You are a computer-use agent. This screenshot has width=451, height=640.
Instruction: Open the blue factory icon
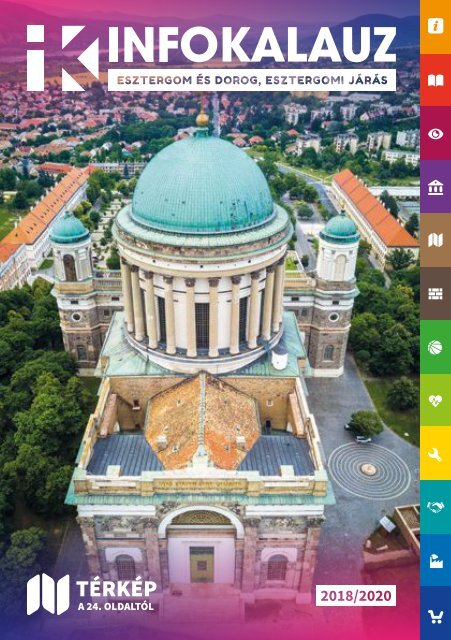tap(435, 560)
